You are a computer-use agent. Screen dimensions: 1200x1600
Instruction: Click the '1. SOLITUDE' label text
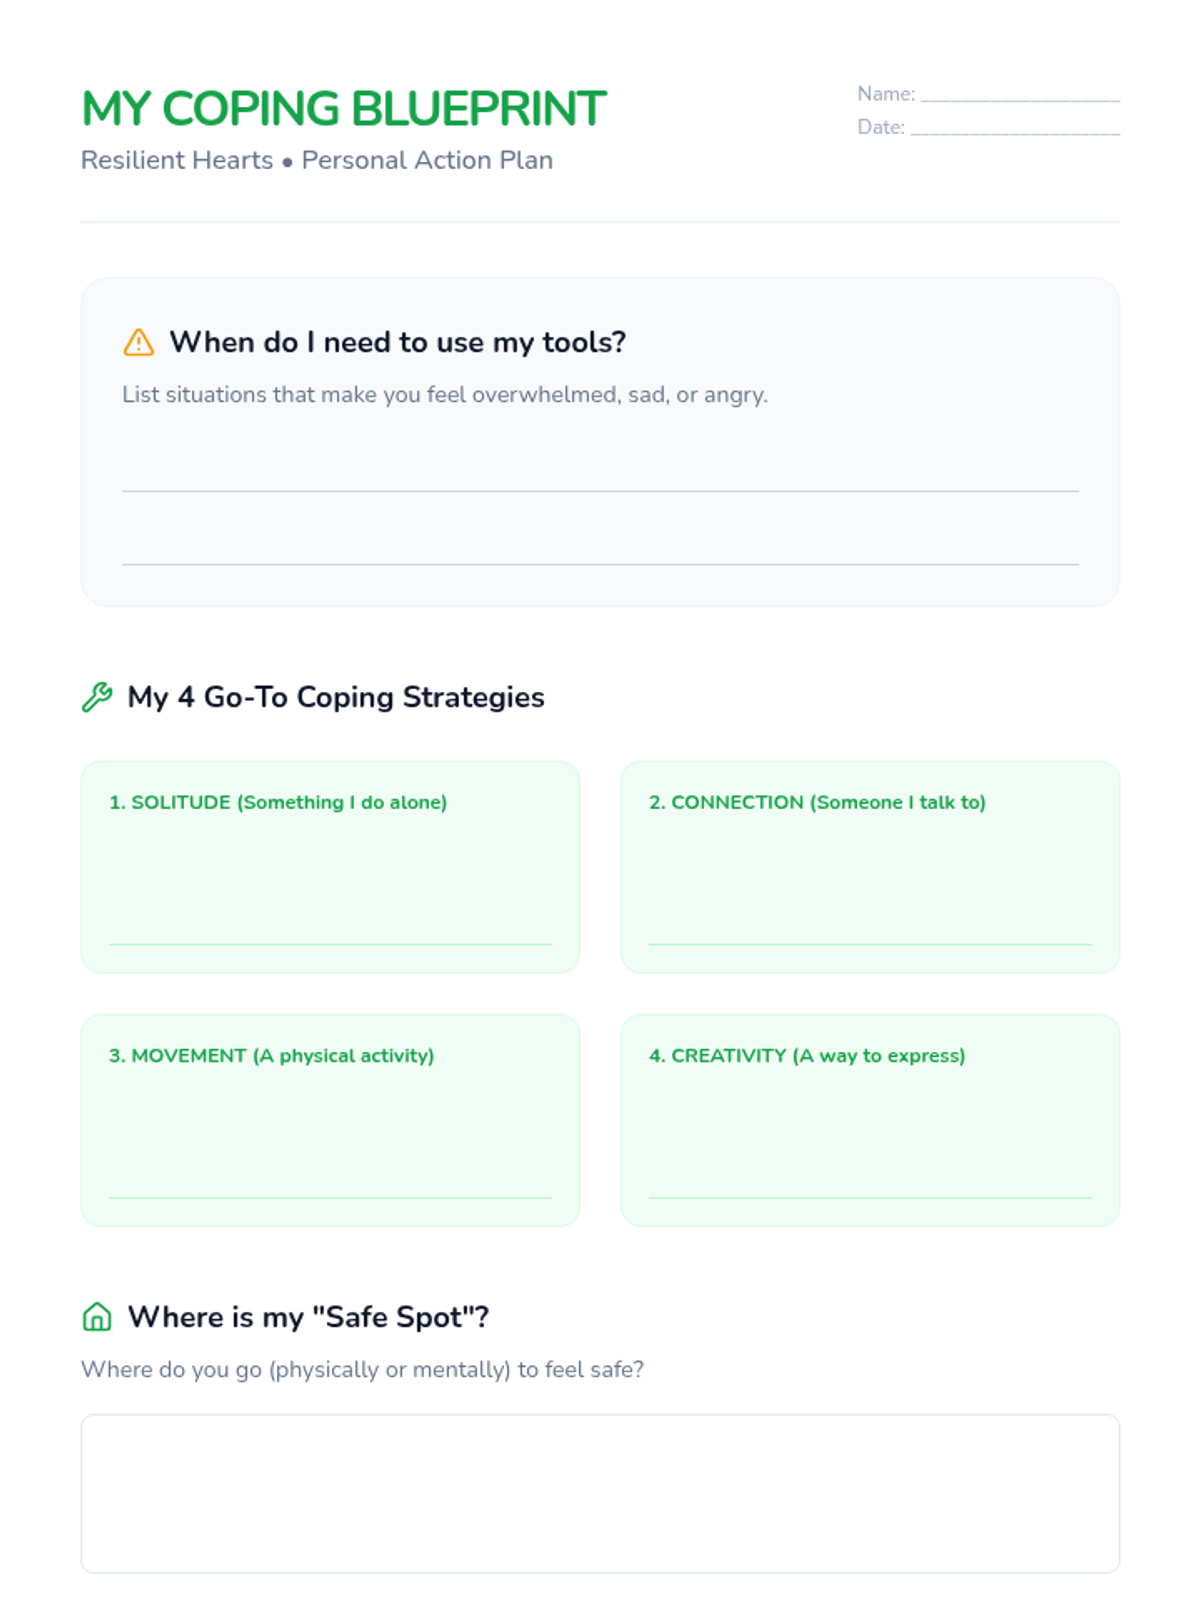[x=277, y=802]
